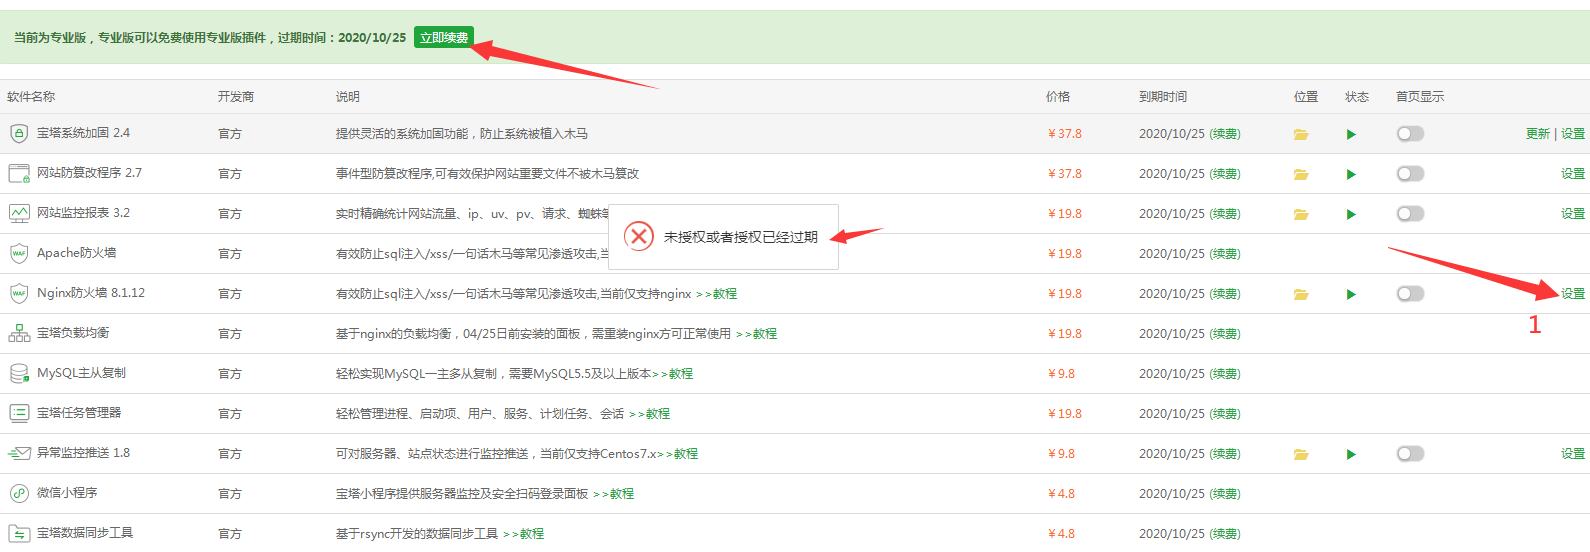Image resolution: width=1590 pixels, height=552 pixels.
Task: Open folder location for 网站监控报表
Action: 1301,214
